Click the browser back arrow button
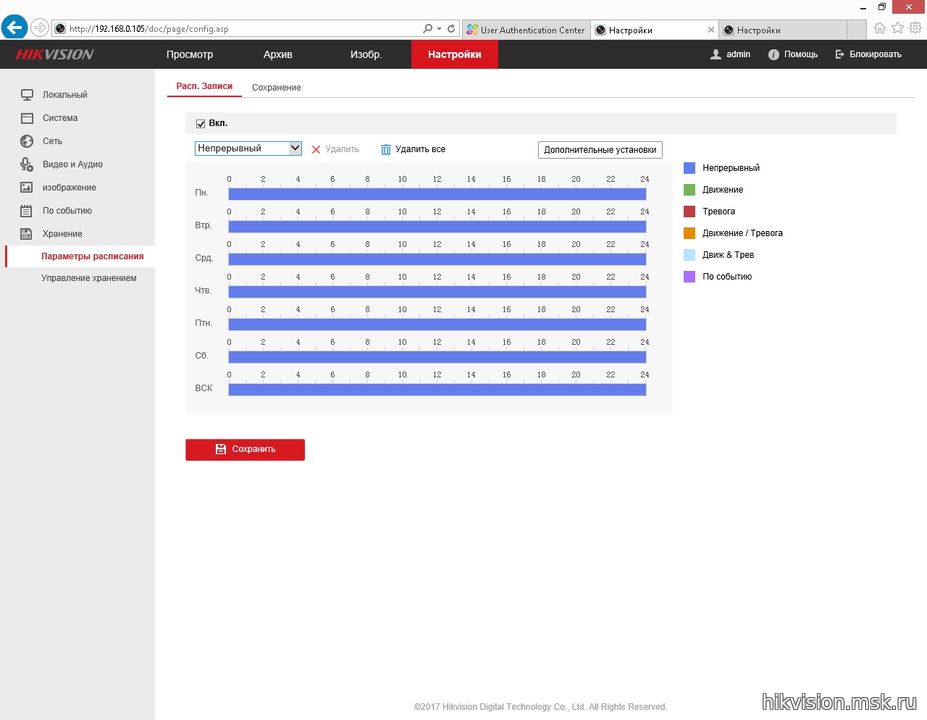Screen dimensions: 927x720 click(14, 27)
